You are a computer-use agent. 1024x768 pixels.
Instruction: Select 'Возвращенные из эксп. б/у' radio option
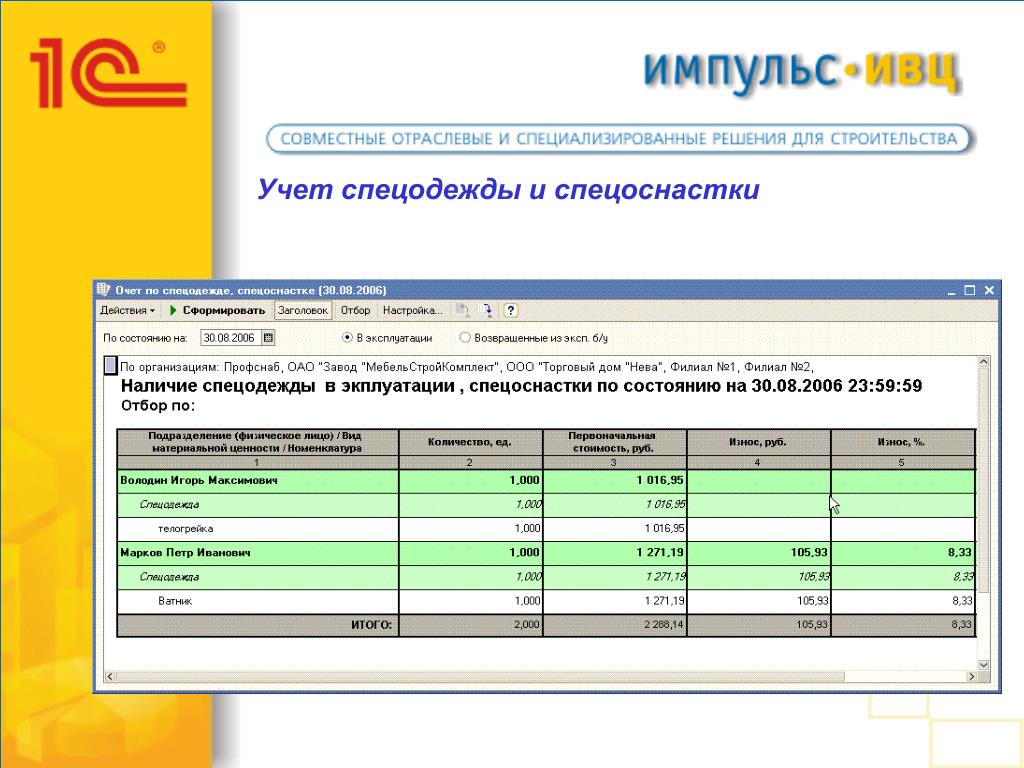[465, 338]
